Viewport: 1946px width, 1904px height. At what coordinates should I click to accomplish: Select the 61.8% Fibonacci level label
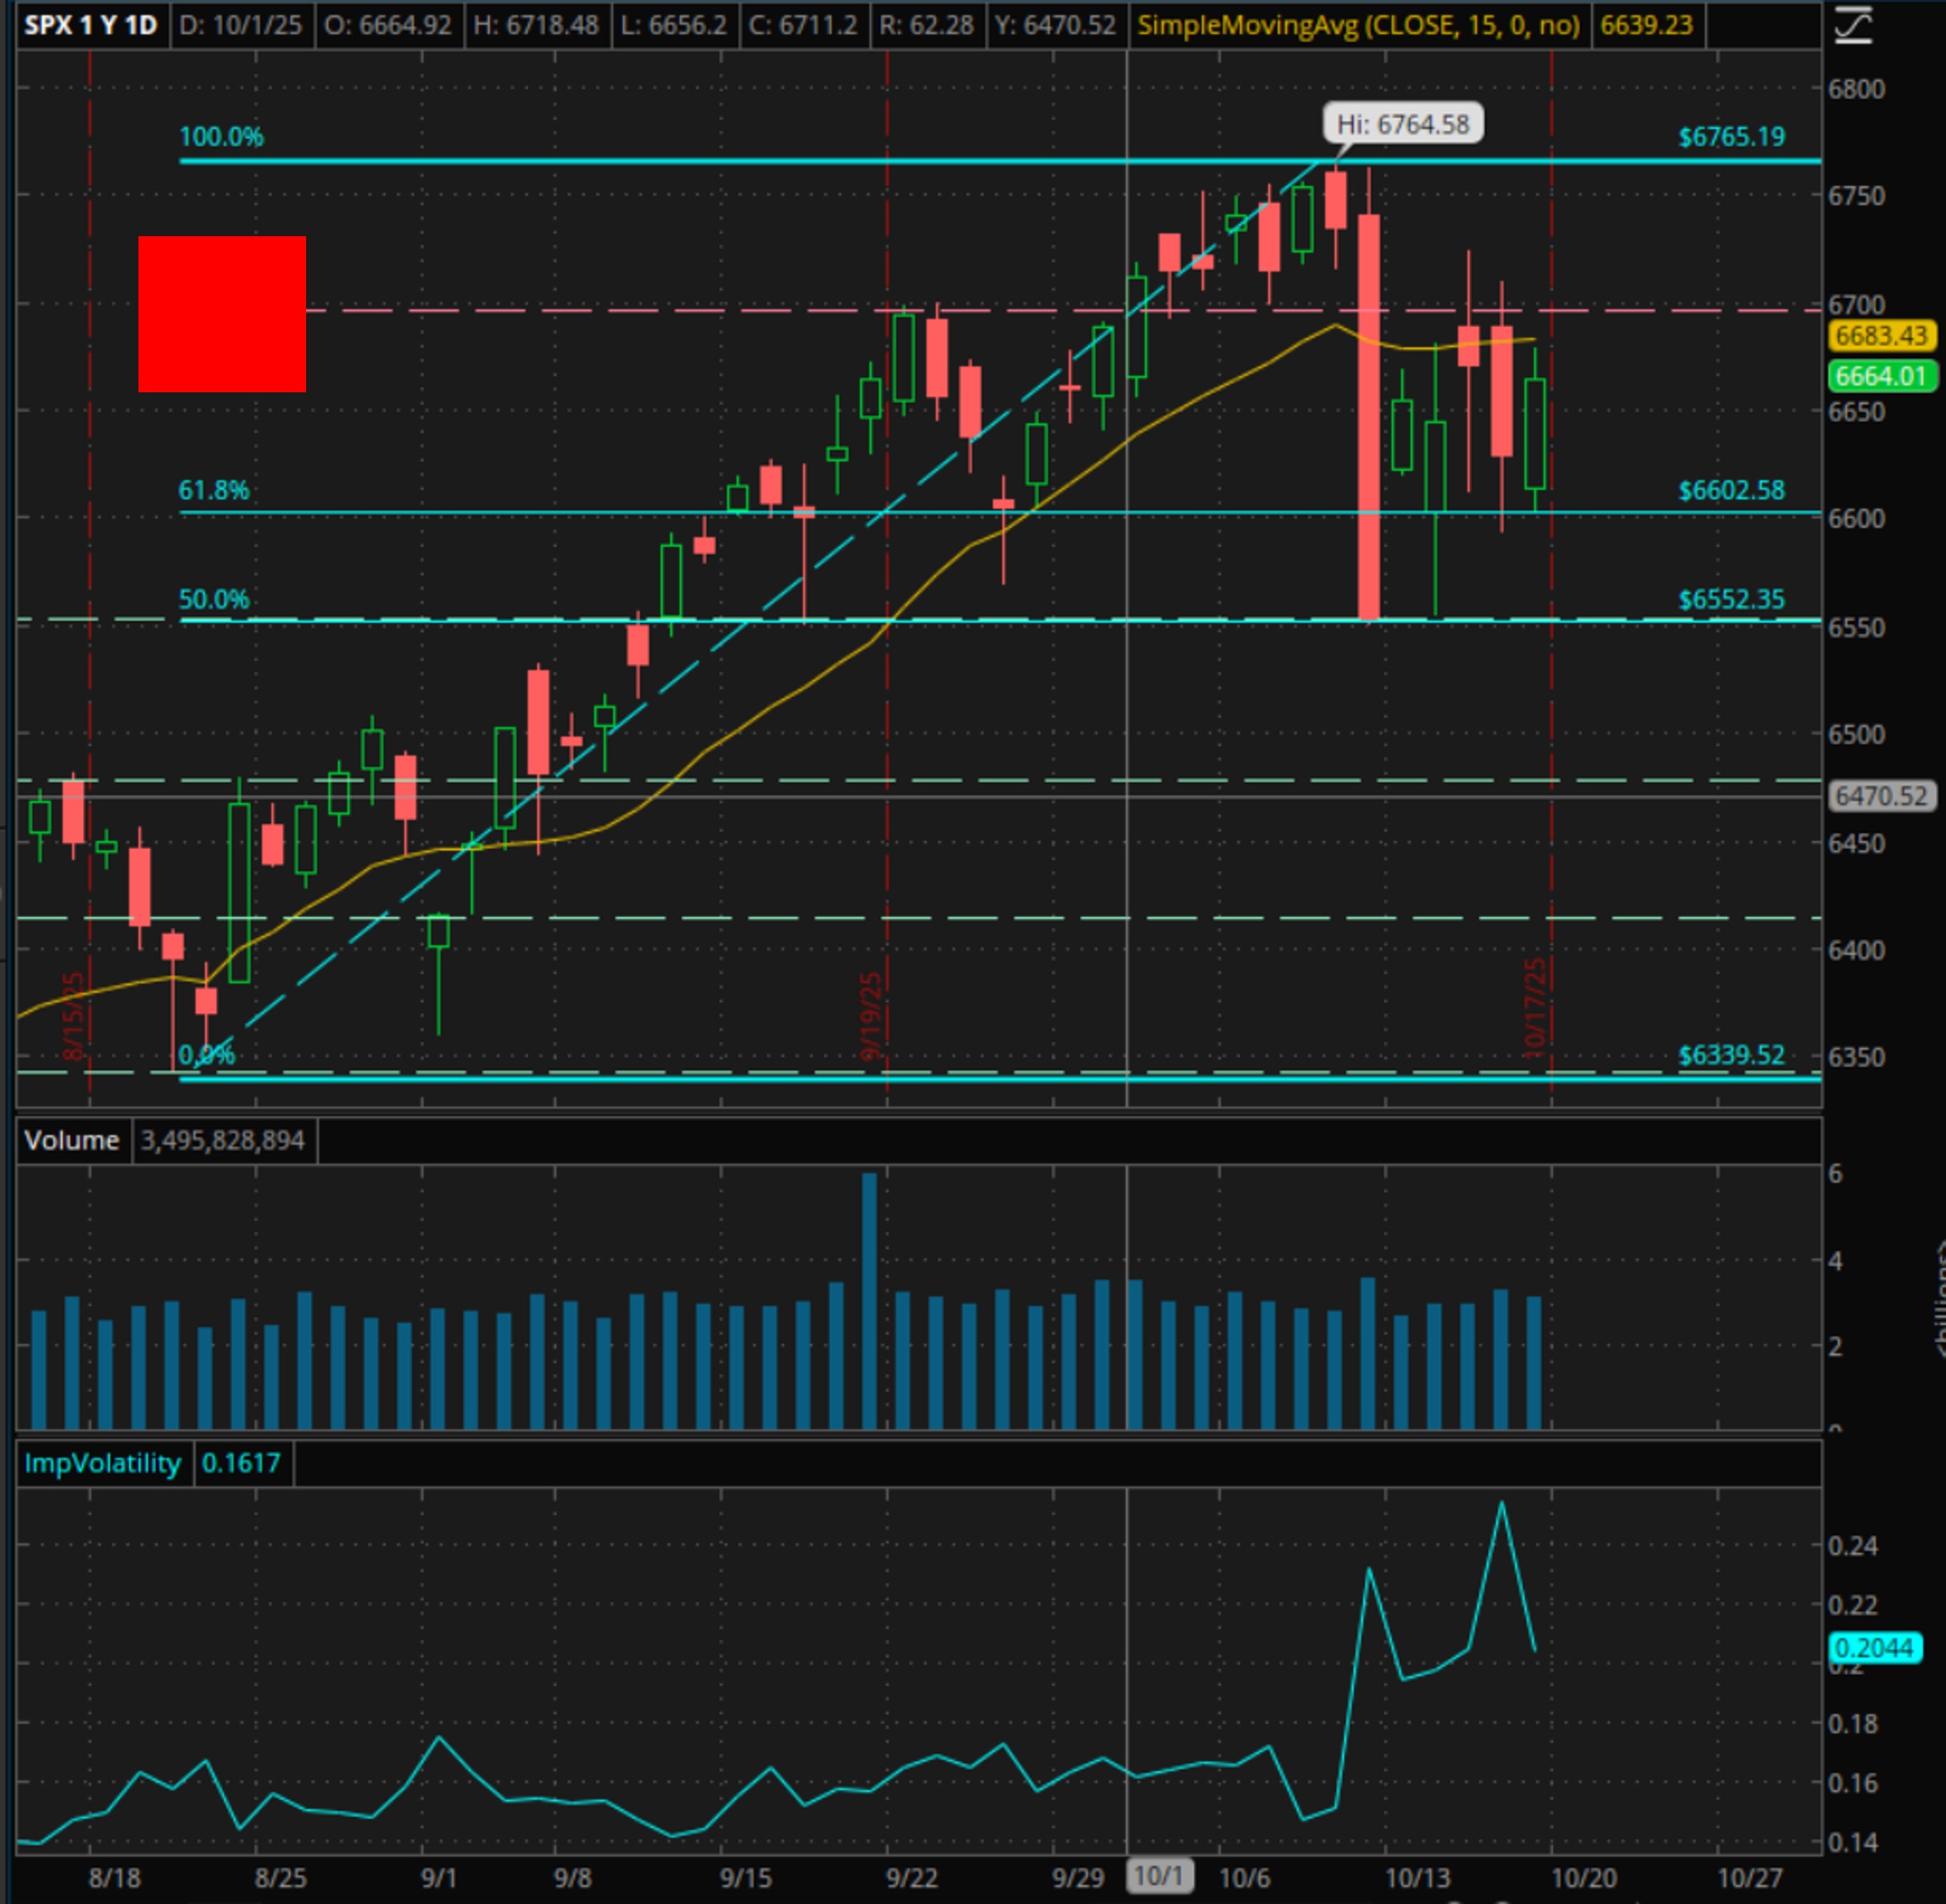click(213, 490)
